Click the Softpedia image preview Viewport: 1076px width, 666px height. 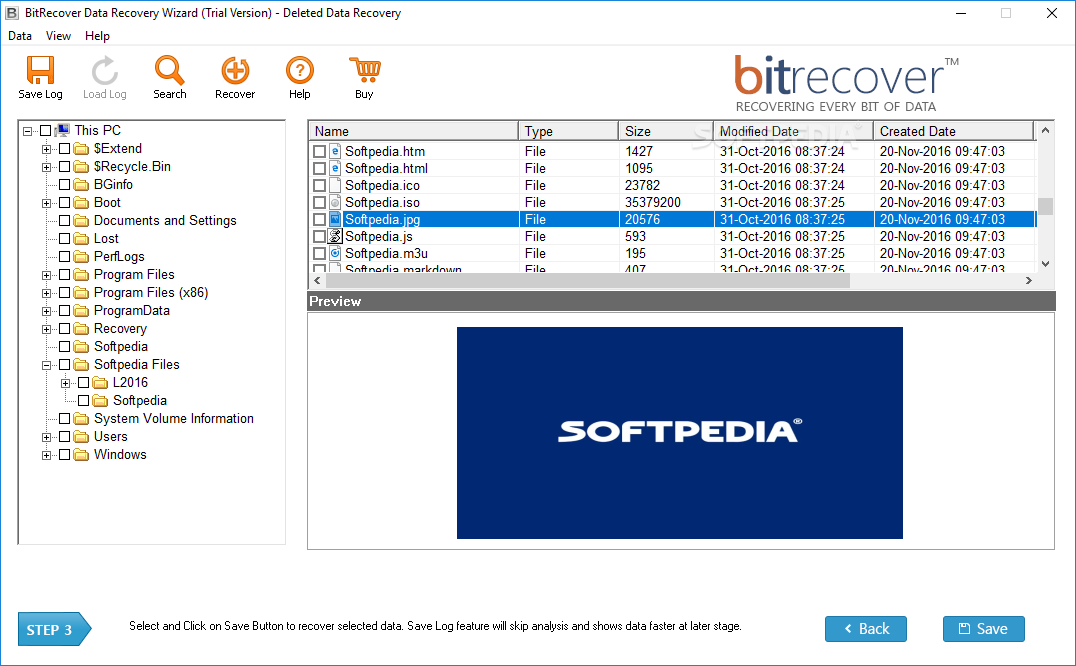pyautogui.click(x=679, y=433)
